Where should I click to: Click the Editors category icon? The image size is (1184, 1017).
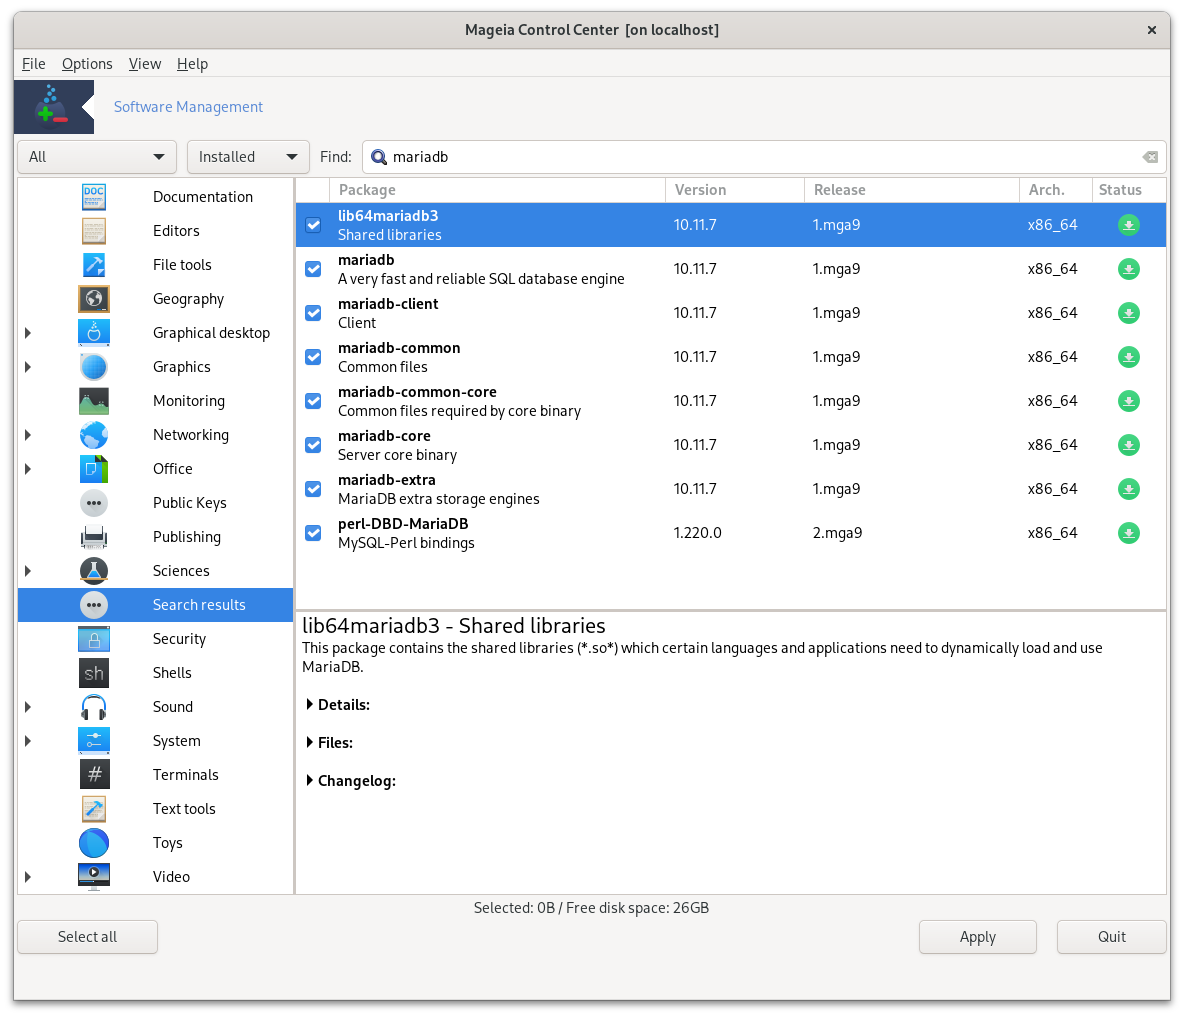[94, 231]
